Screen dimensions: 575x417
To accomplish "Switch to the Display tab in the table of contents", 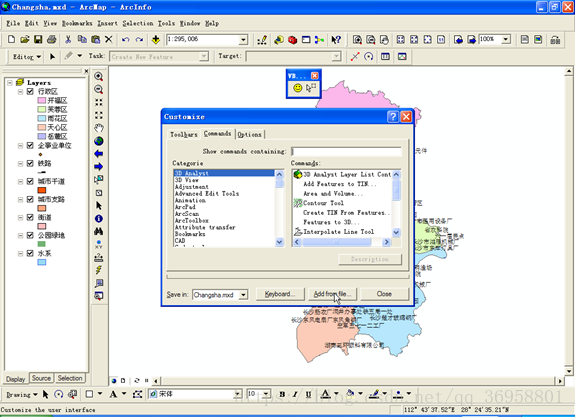I will (x=15, y=379).
